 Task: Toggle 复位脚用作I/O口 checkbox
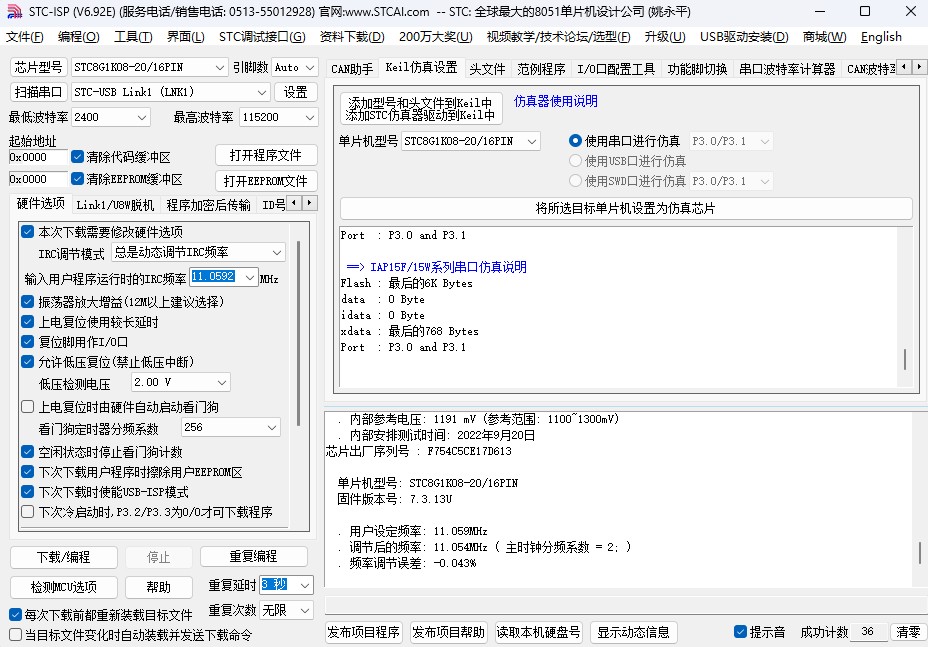[27, 342]
